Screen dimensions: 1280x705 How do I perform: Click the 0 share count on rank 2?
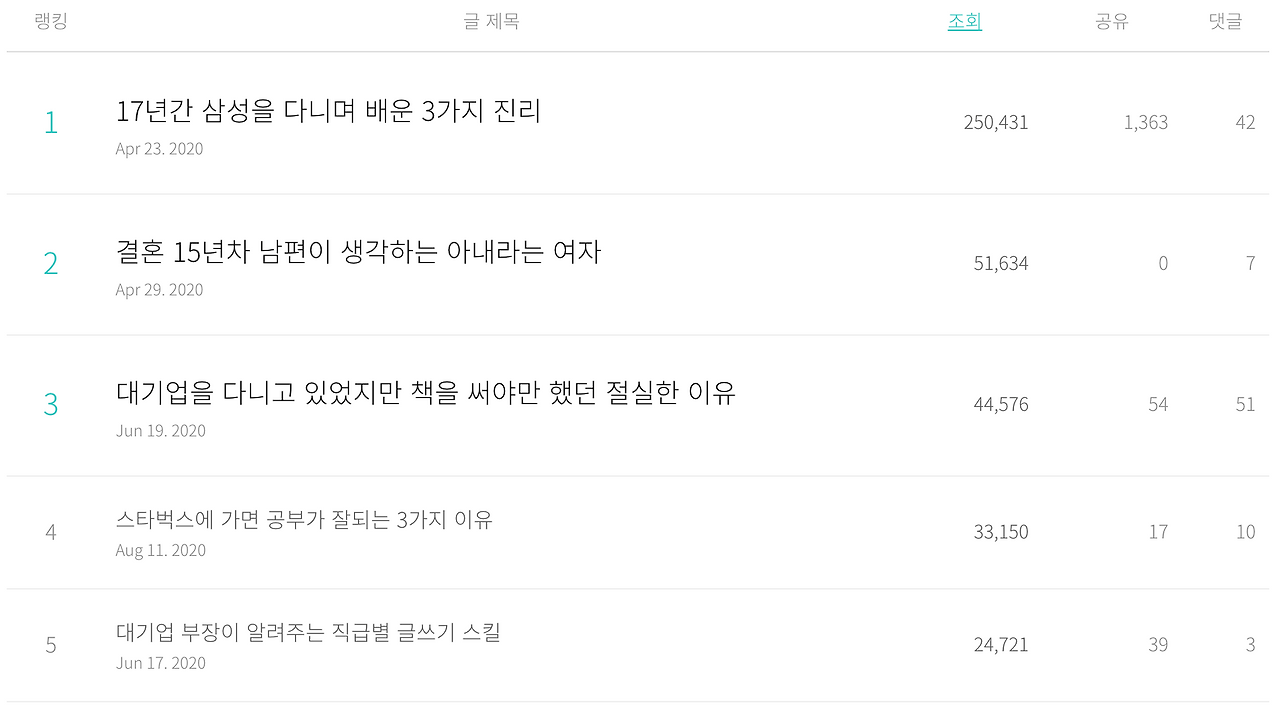[1163, 263]
